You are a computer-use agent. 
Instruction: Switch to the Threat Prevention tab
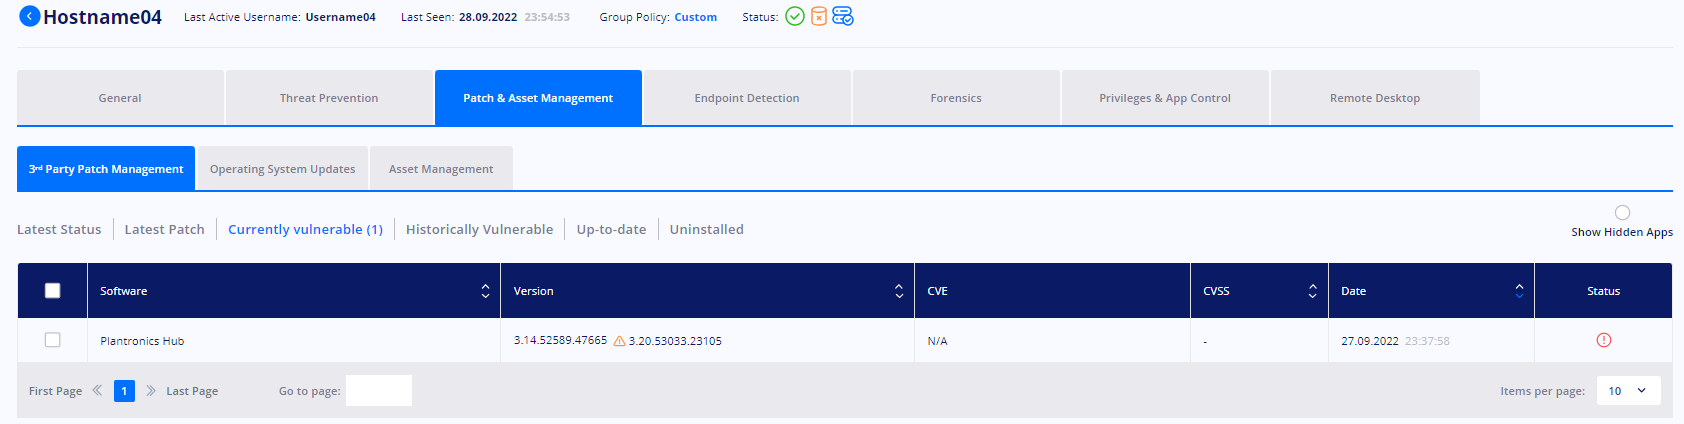pos(329,98)
